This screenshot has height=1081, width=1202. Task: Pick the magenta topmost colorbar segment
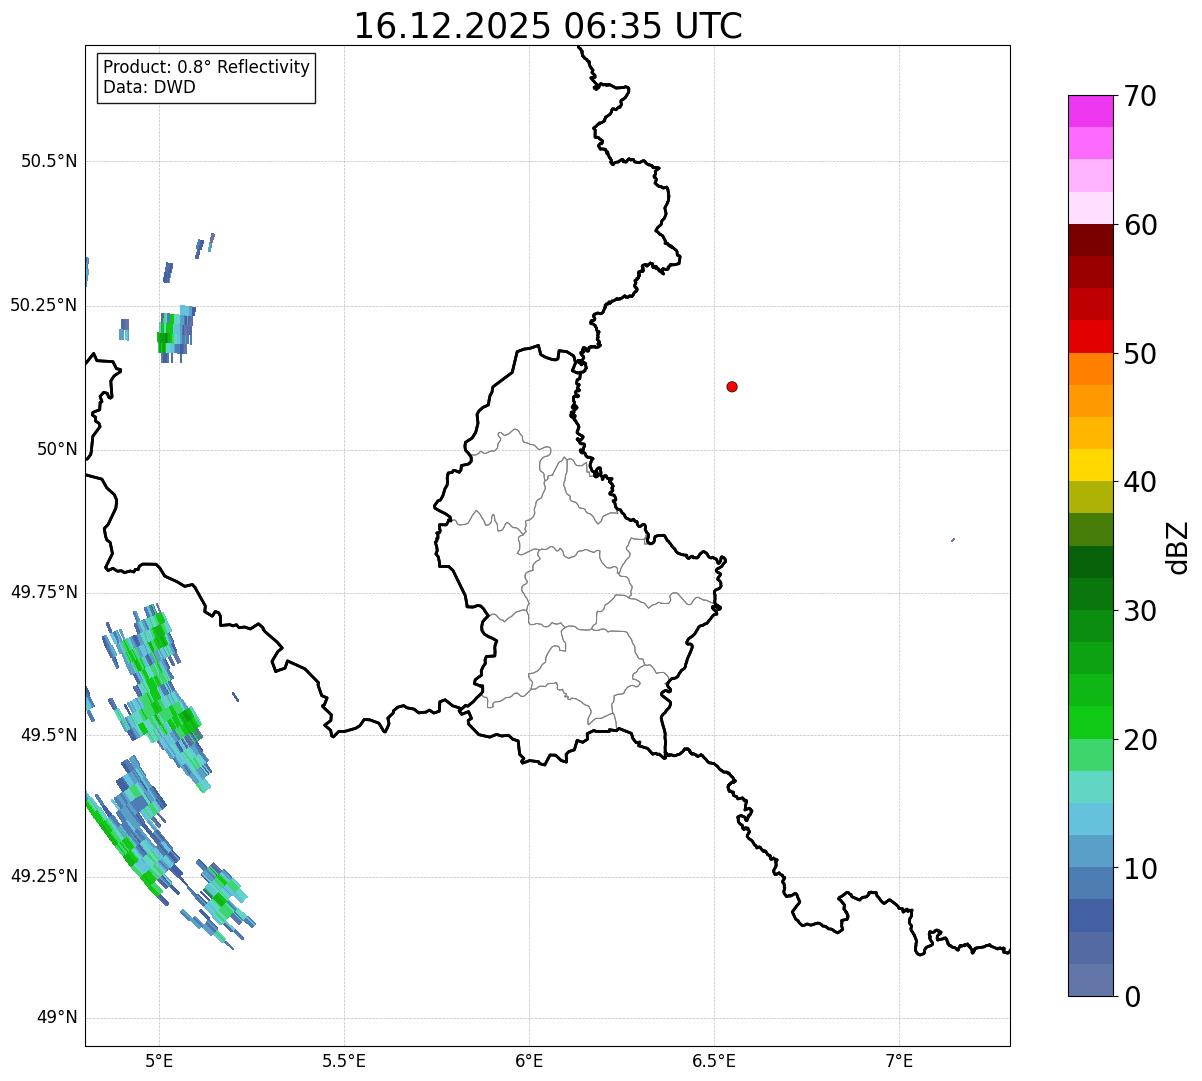point(1090,111)
